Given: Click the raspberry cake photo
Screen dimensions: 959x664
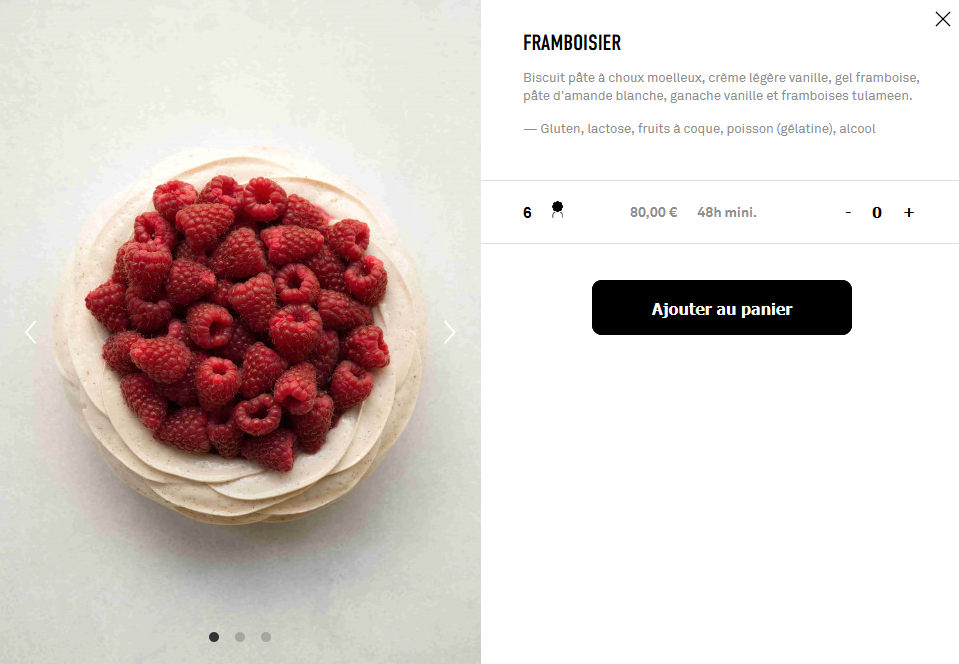Looking at the screenshot, I should tap(240, 333).
